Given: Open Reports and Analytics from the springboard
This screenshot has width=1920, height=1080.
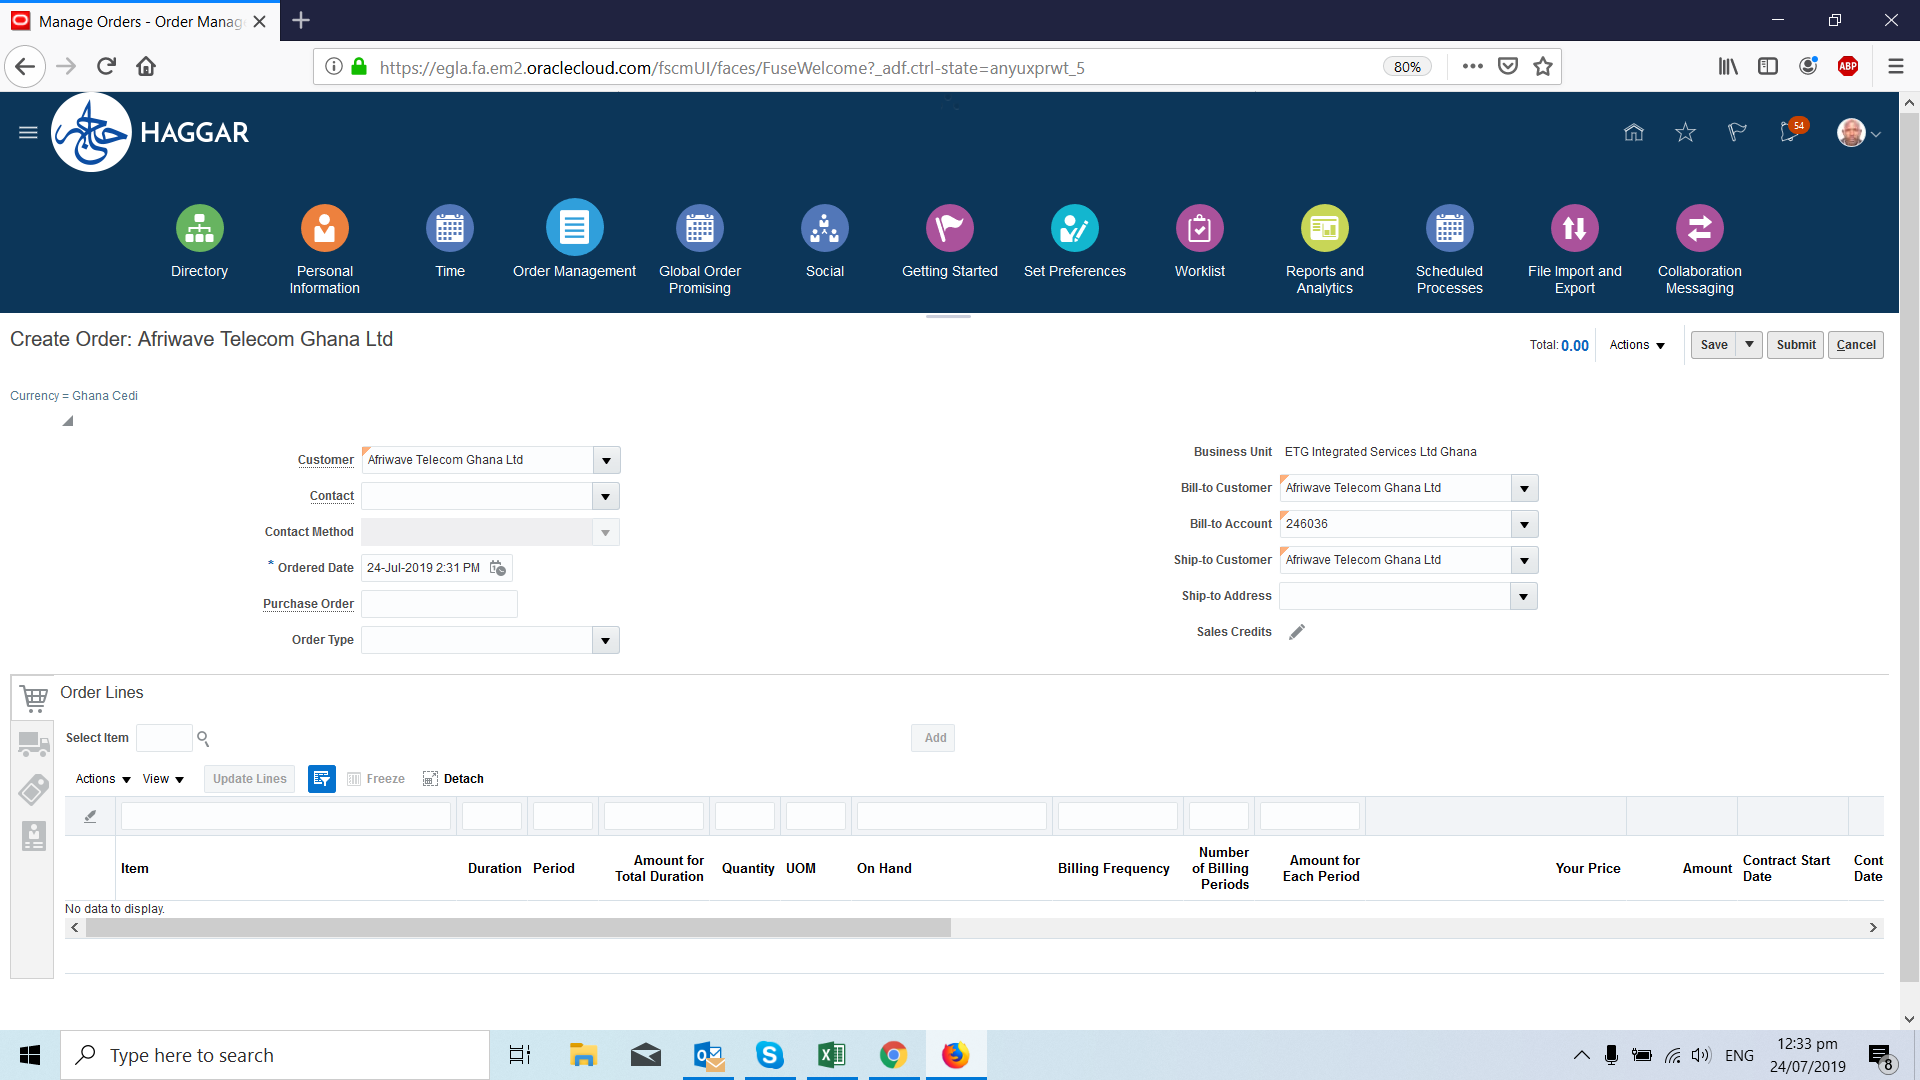Looking at the screenshot, I should coord(1324,228).
